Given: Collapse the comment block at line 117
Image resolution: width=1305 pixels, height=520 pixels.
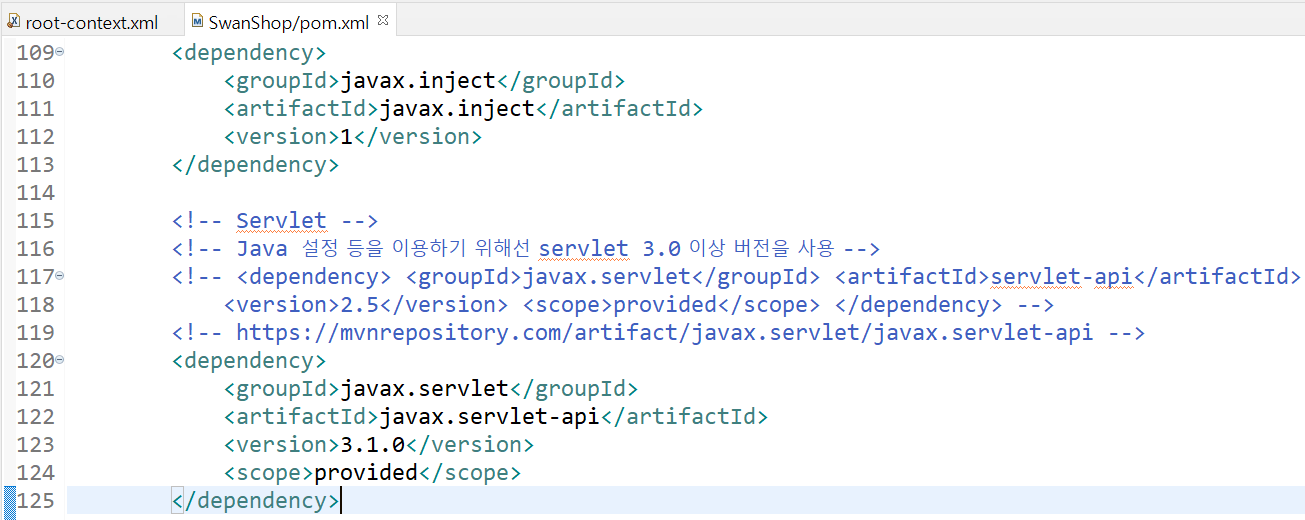Looking at the screenshot, I should [60, 275].
